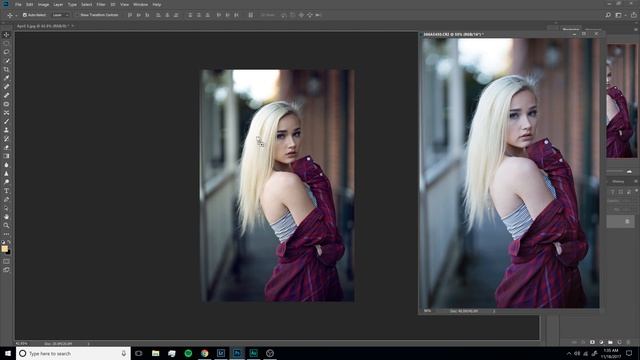Select the Zoom magnifier tool in toolbar
The height and width of the screenshot is (360, 640).
tap(6, 225)
